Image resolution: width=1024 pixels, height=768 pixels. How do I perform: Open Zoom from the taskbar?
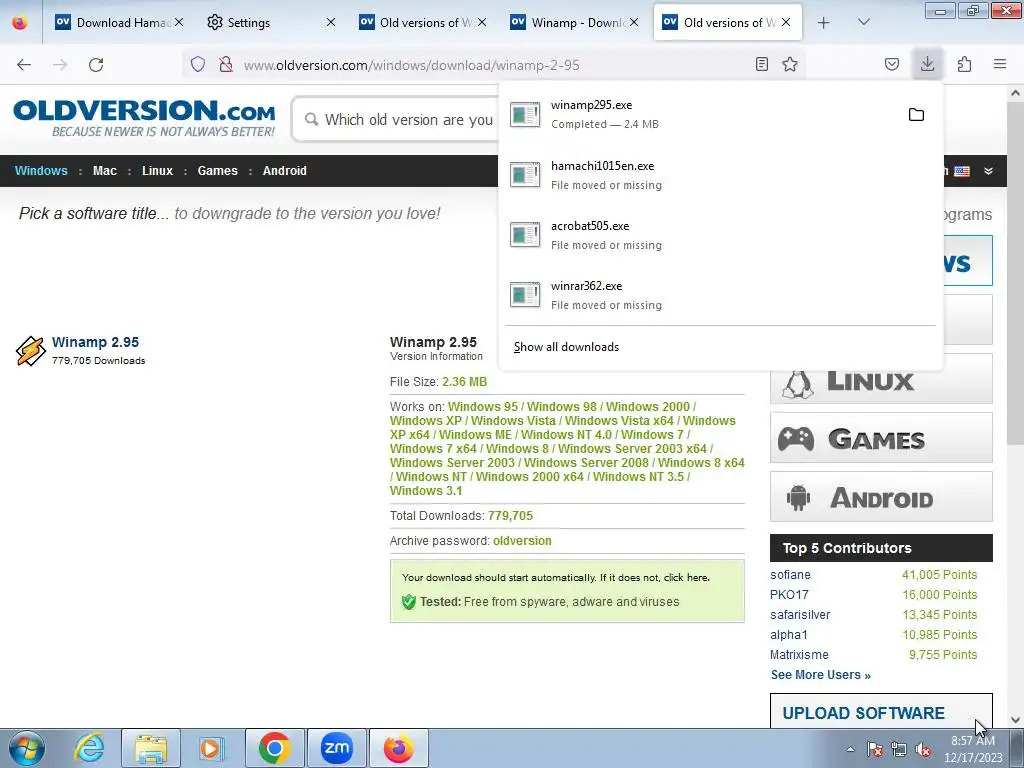[x=336, y=748]
